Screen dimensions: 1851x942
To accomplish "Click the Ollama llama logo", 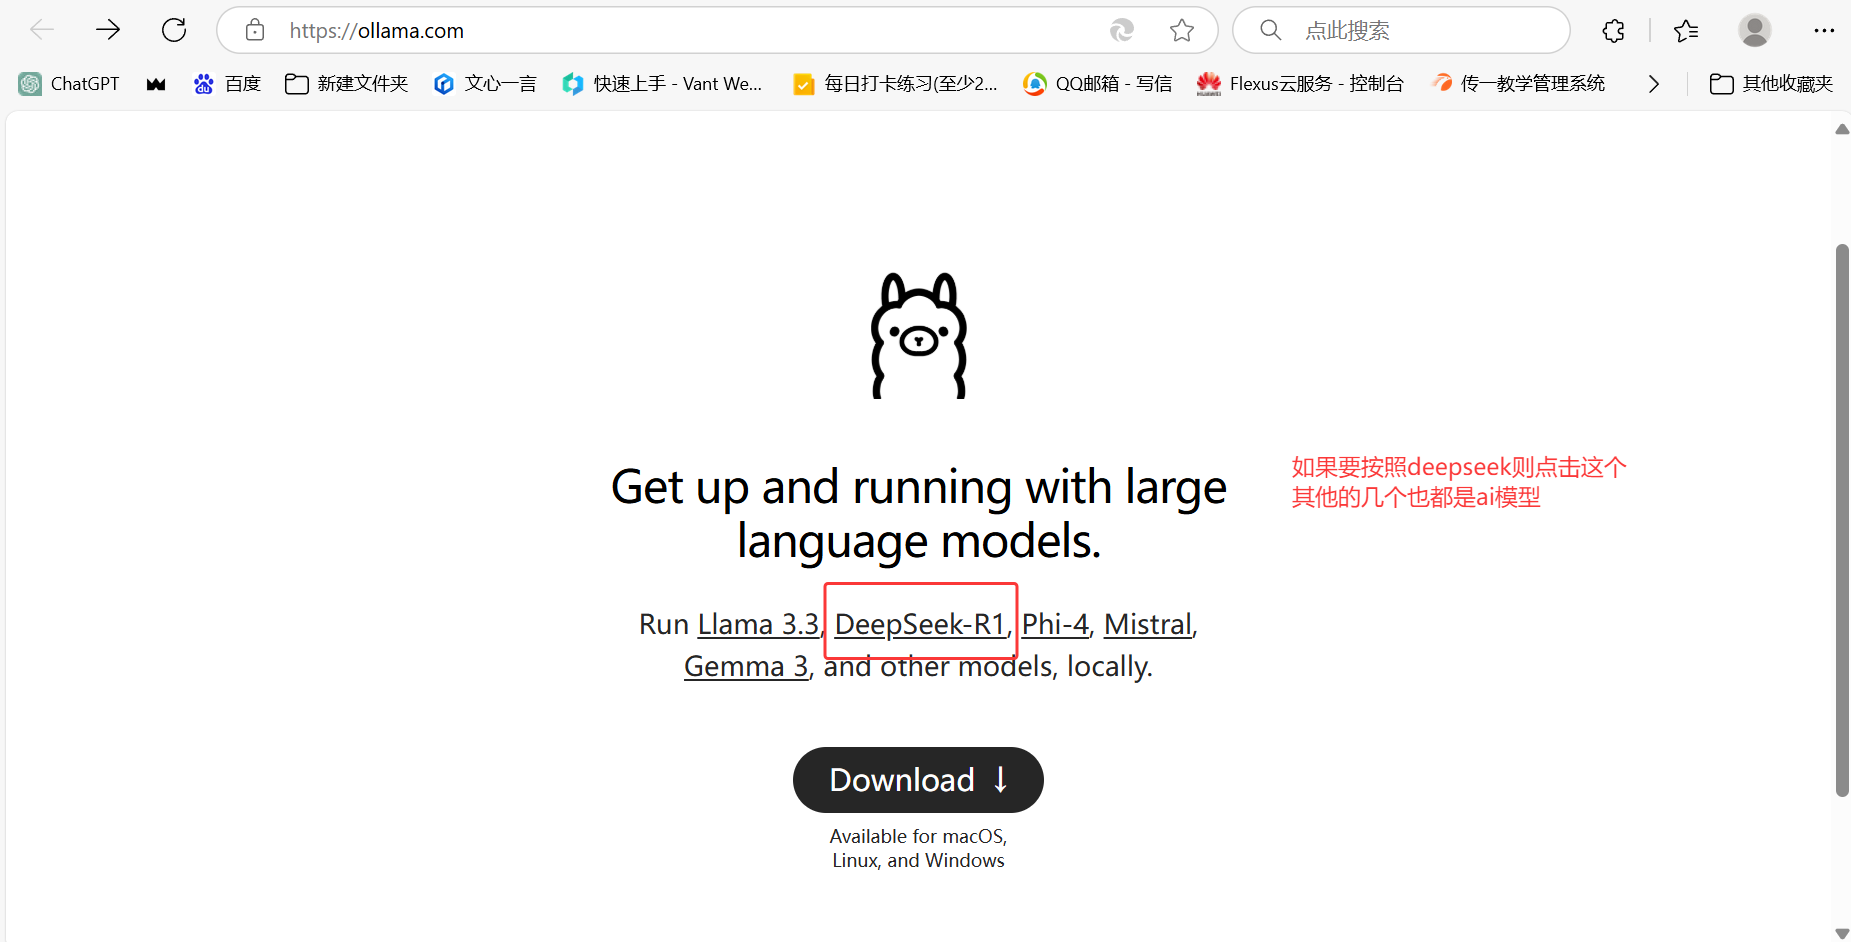I will 919,336.
